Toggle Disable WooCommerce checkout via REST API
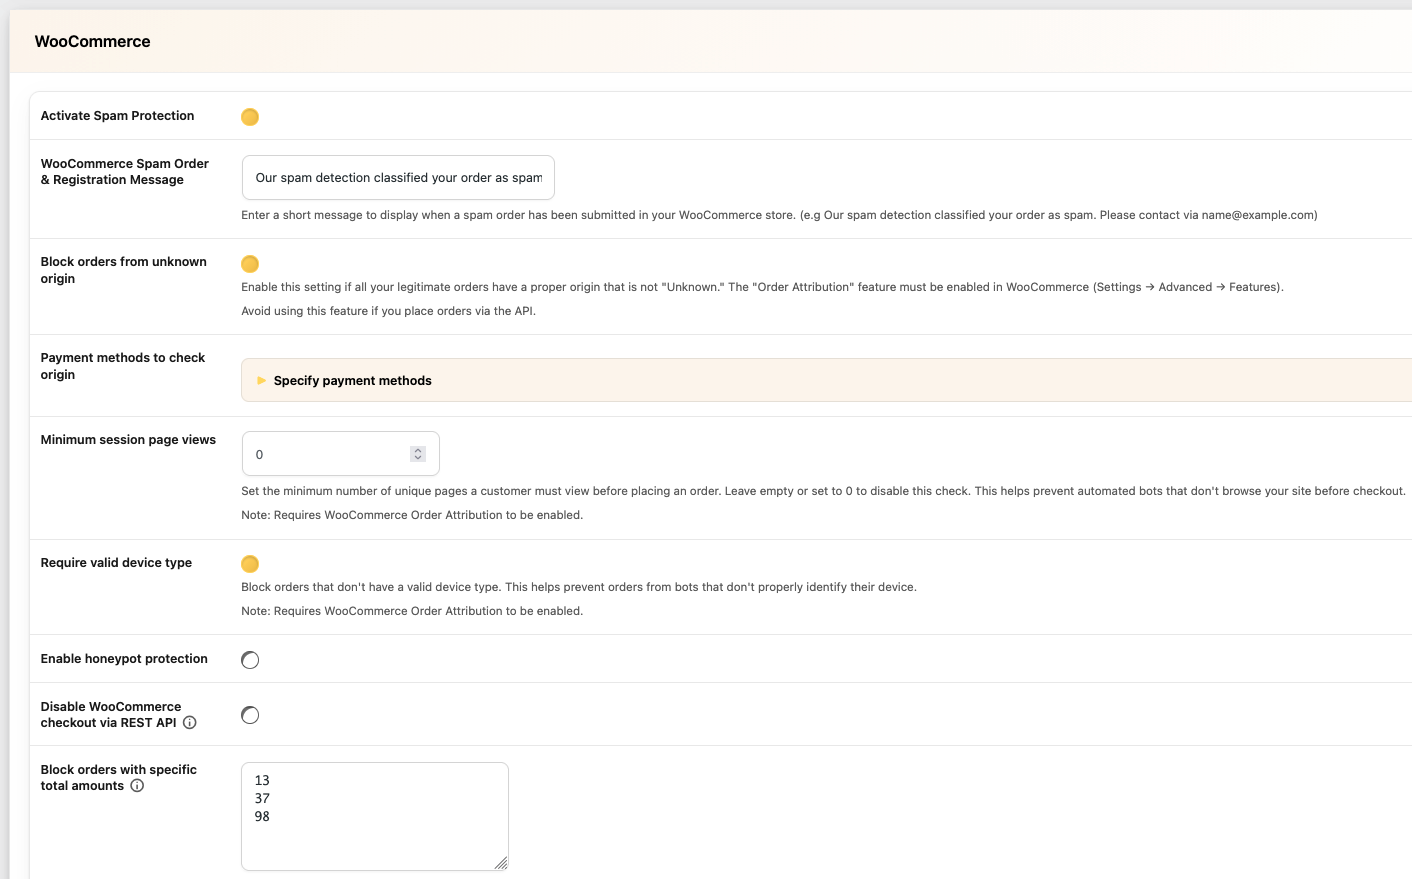The image size is (1412, 879). (250, 715)
